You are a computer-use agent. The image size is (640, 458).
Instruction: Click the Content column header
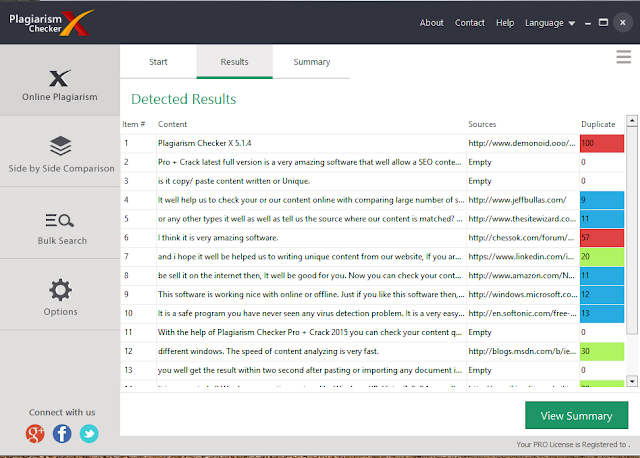point(172,124)
